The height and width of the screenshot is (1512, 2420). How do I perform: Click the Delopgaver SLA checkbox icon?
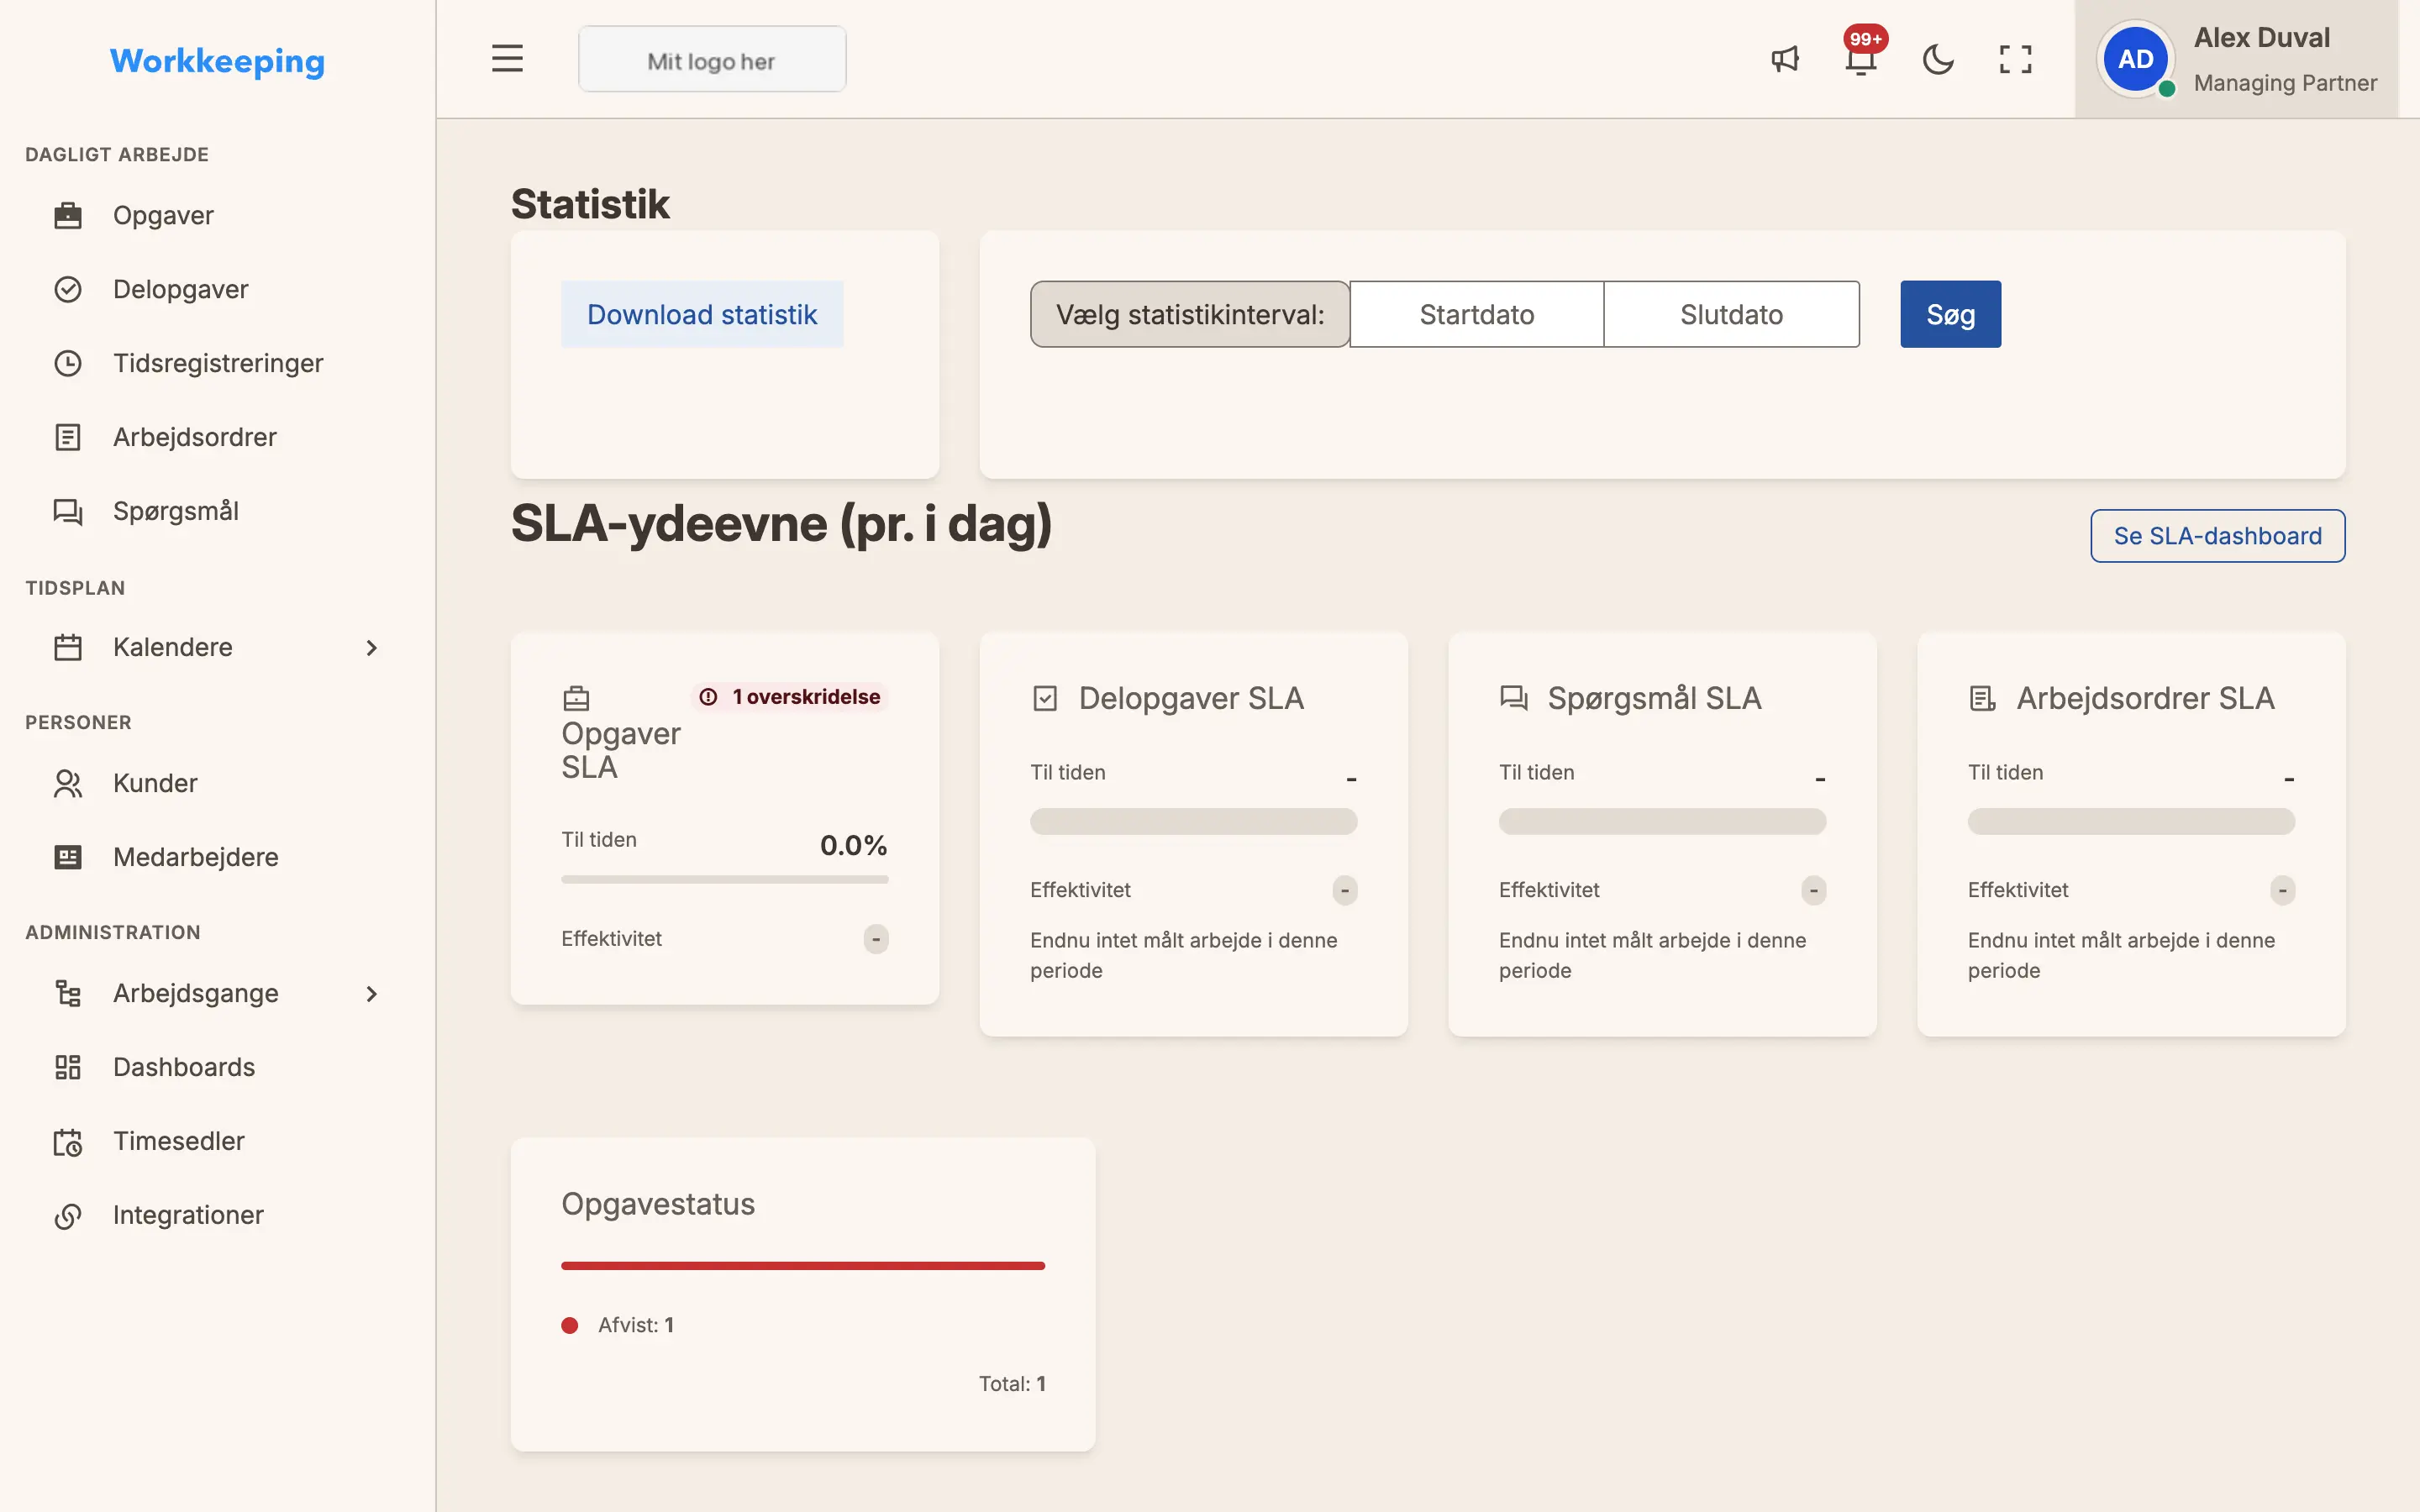click(1045, 698)
